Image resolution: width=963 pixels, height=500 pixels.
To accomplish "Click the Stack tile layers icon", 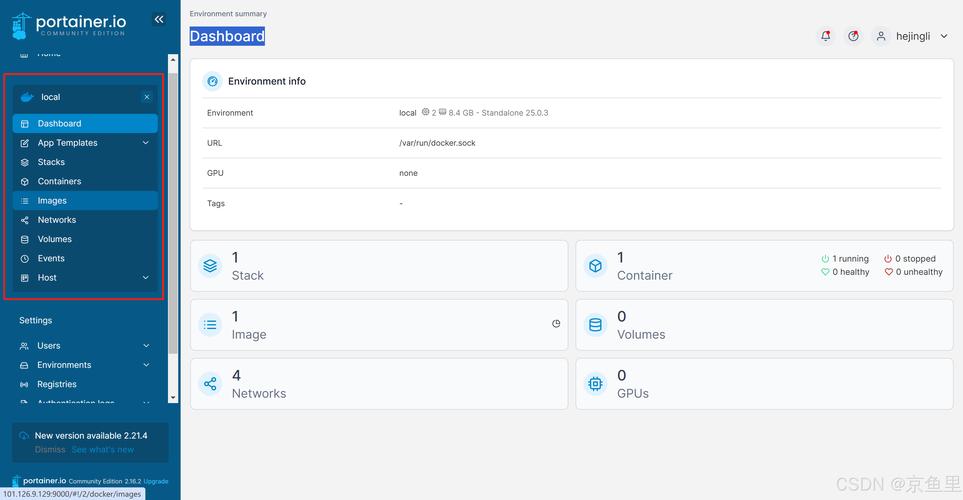I will point(210,266).
